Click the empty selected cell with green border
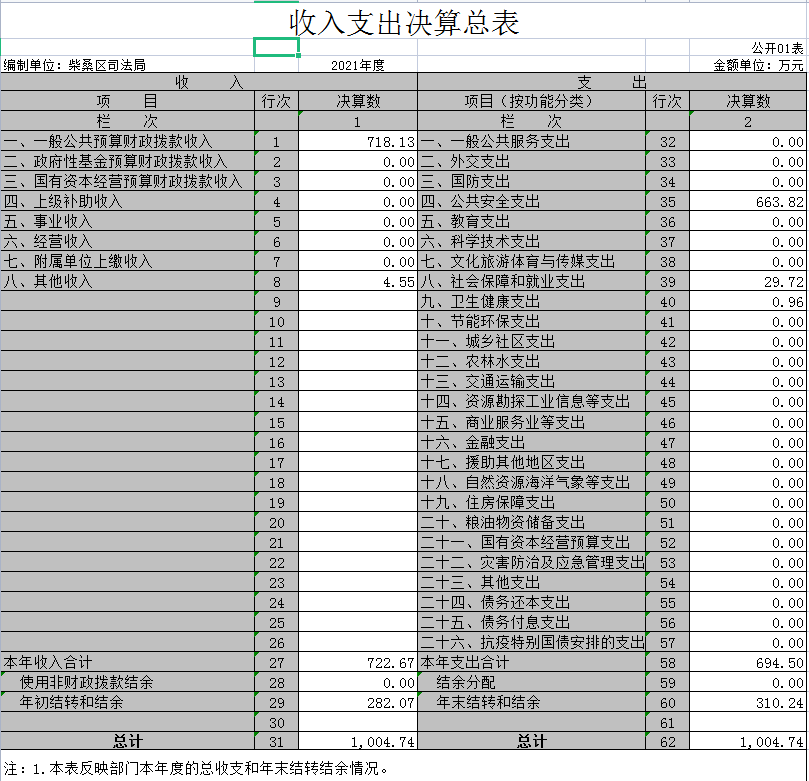Screen dimensions: 809x781 pyautogui.click(x=277, y=47)
